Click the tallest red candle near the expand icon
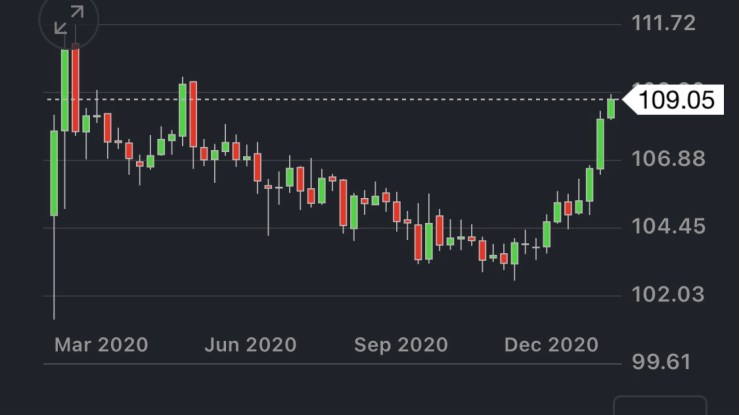This screenshot has width=739, height=415. (75, 90)
